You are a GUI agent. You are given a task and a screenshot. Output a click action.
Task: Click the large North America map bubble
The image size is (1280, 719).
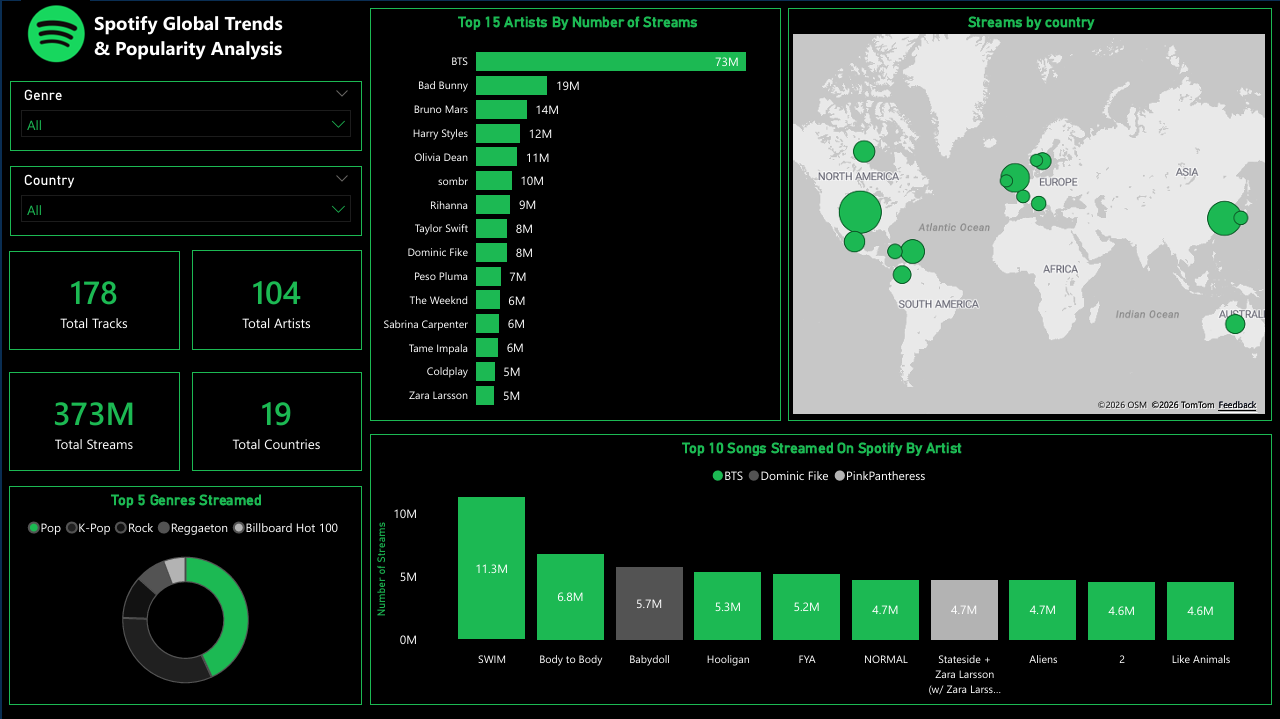coord(860,212)
